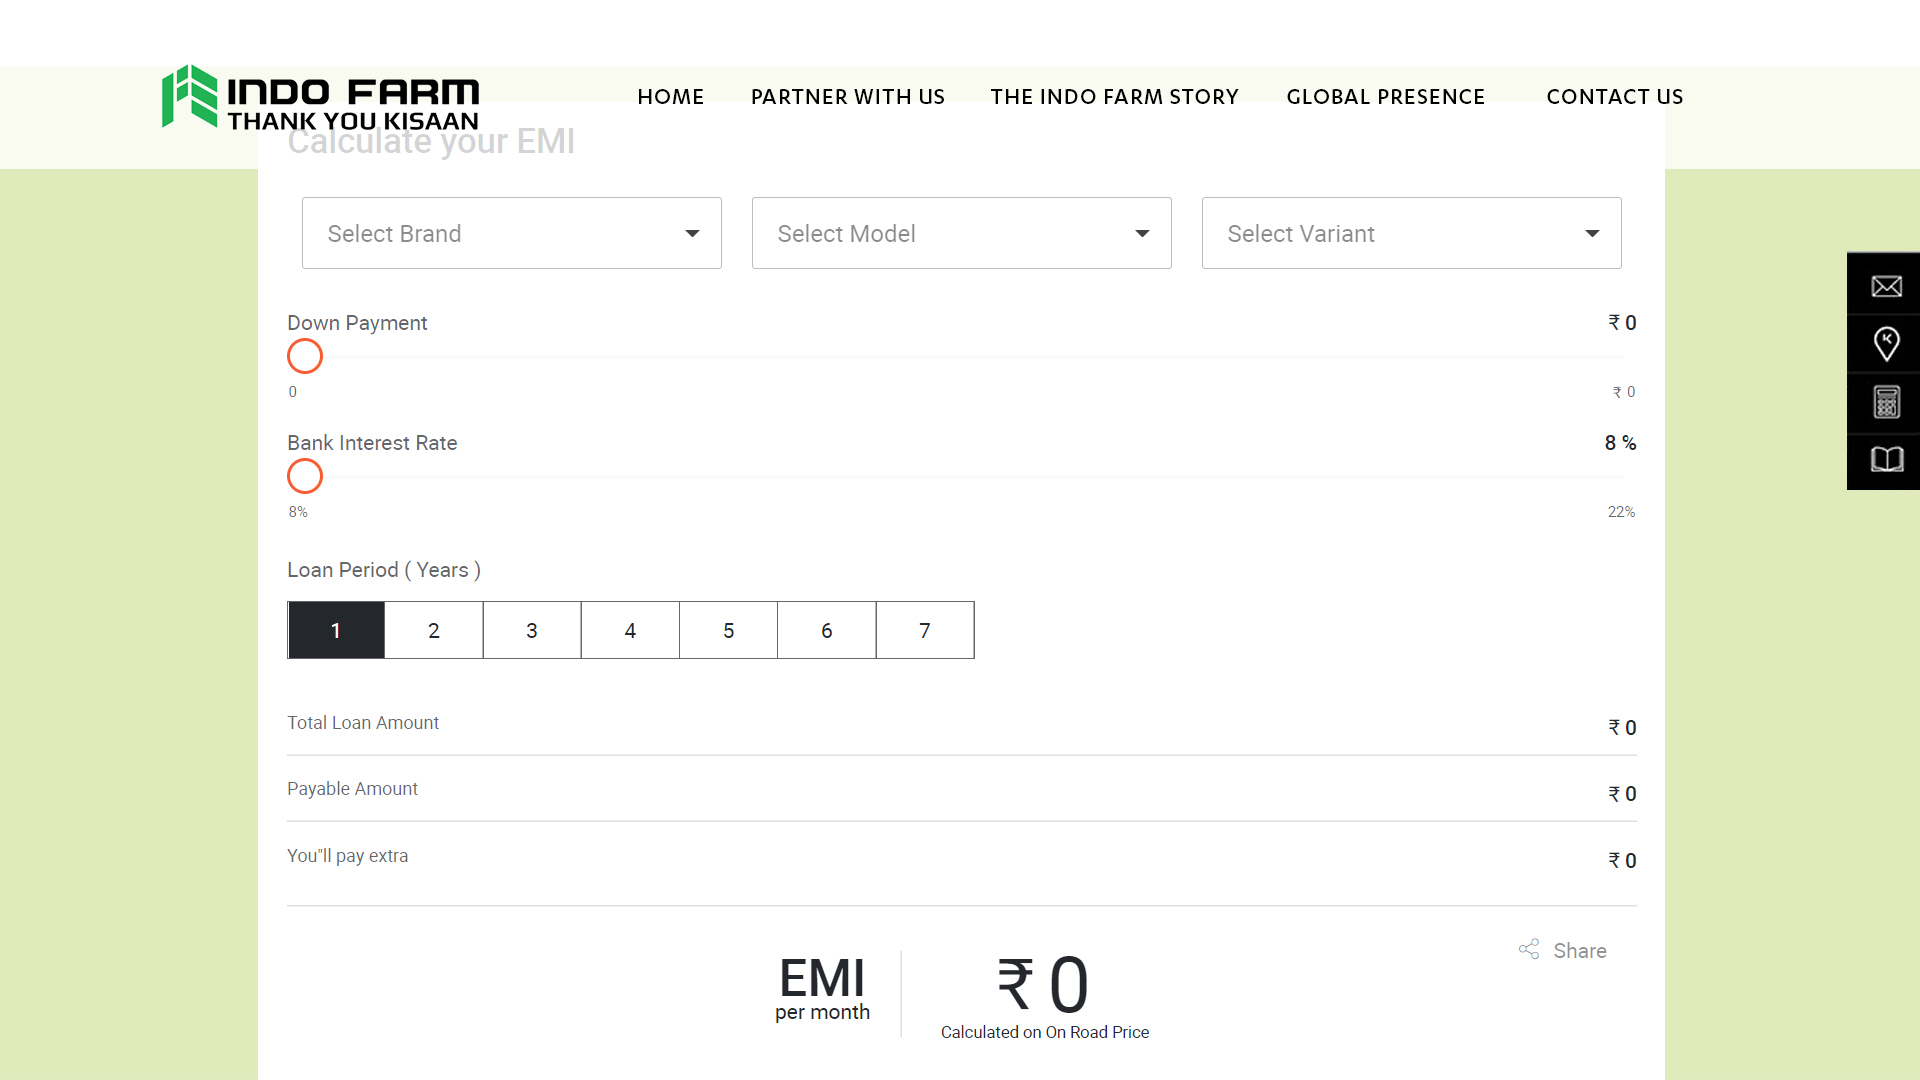Choose the 7 year loan period
The image size is (1920, 1080).
925,630
